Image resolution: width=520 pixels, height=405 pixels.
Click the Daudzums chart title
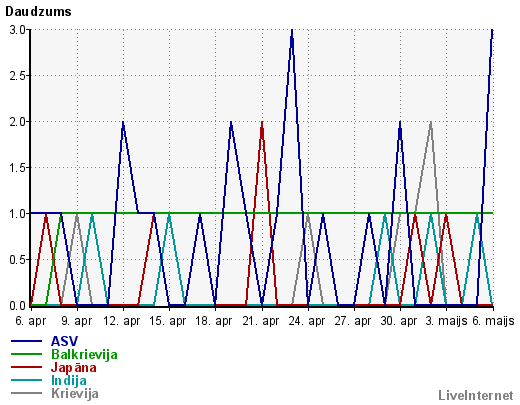(38, 12)
